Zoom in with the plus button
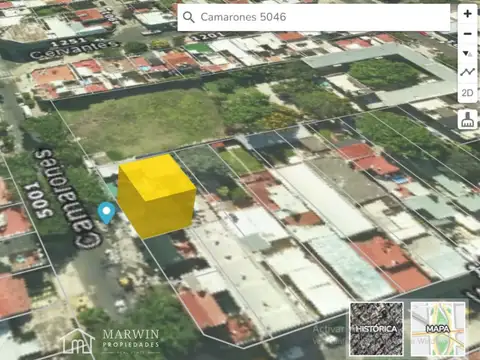The image size is (480, 360). tap(467, 14)
